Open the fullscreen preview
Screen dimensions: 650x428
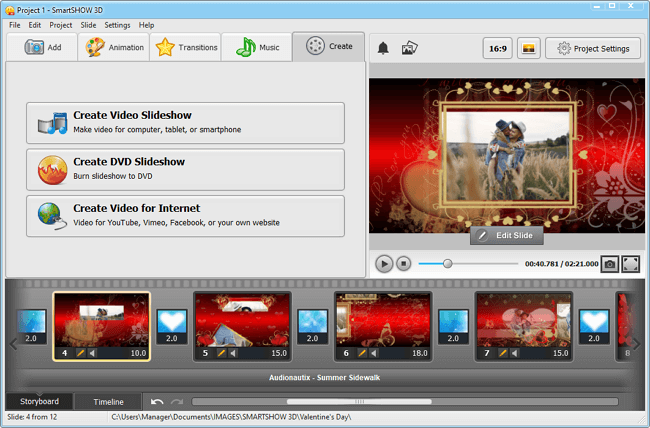click(x=630, y=264)
